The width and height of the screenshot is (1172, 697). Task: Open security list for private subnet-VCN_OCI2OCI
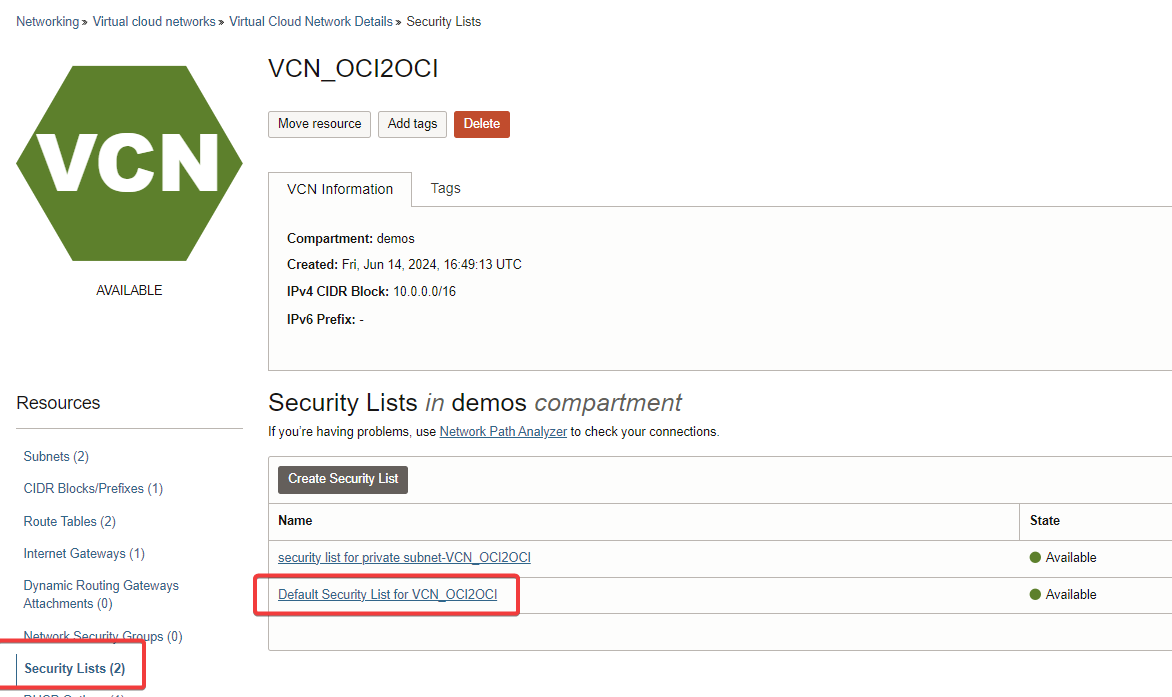(404, 557)
